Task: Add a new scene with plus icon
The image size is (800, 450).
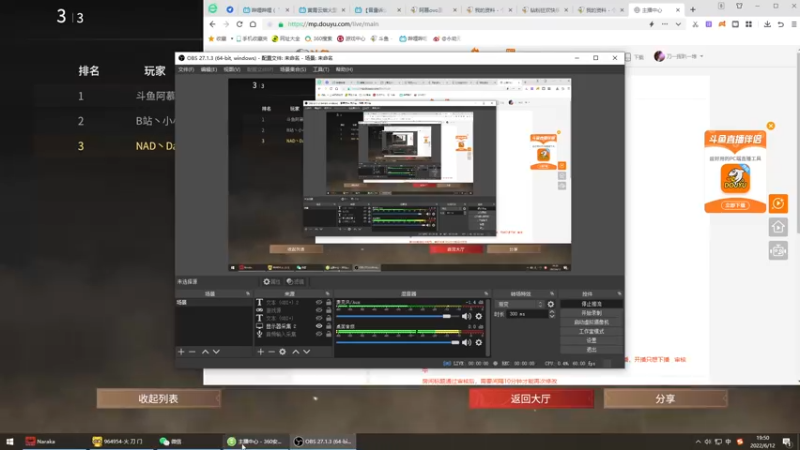Action: pos(181,352)
